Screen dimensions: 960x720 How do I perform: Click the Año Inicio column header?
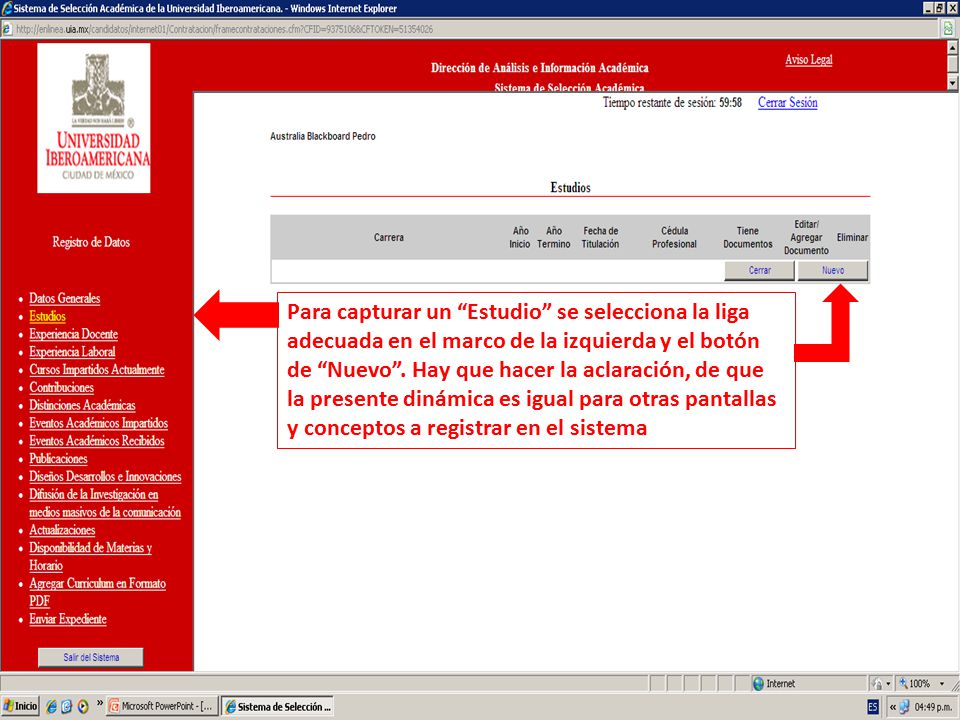pos(520,237)
